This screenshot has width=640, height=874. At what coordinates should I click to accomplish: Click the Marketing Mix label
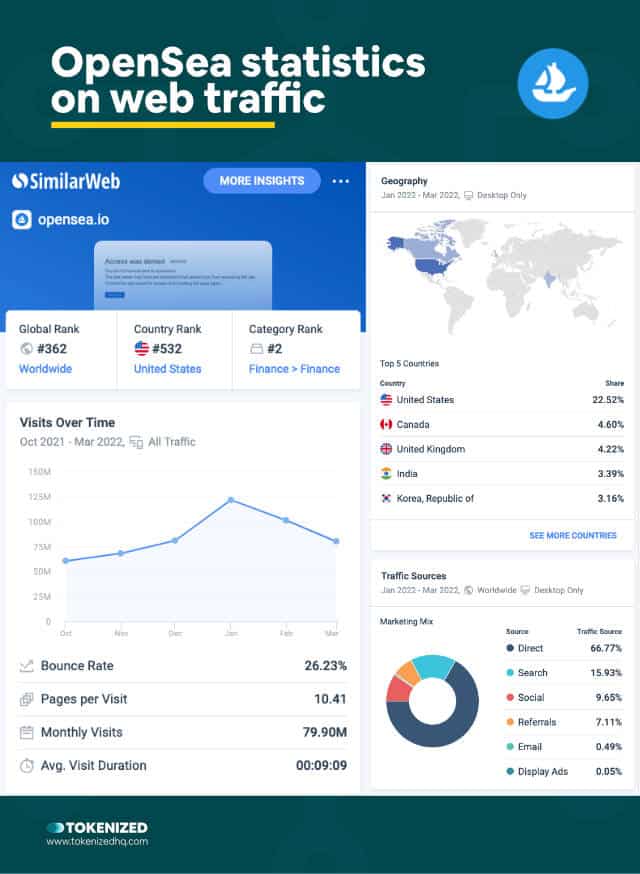[x=406, y=621]
